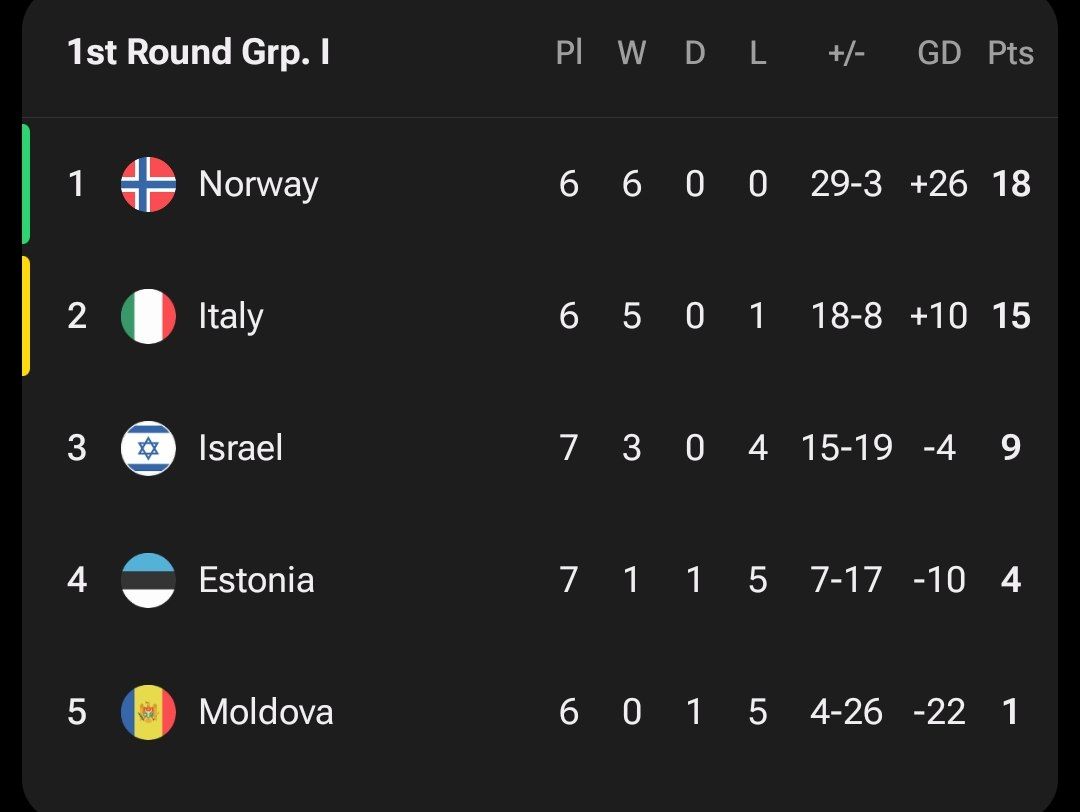Viewport: 1080px width, 812px height.
Task: Open the Italy team name
Action: [231, 316]
